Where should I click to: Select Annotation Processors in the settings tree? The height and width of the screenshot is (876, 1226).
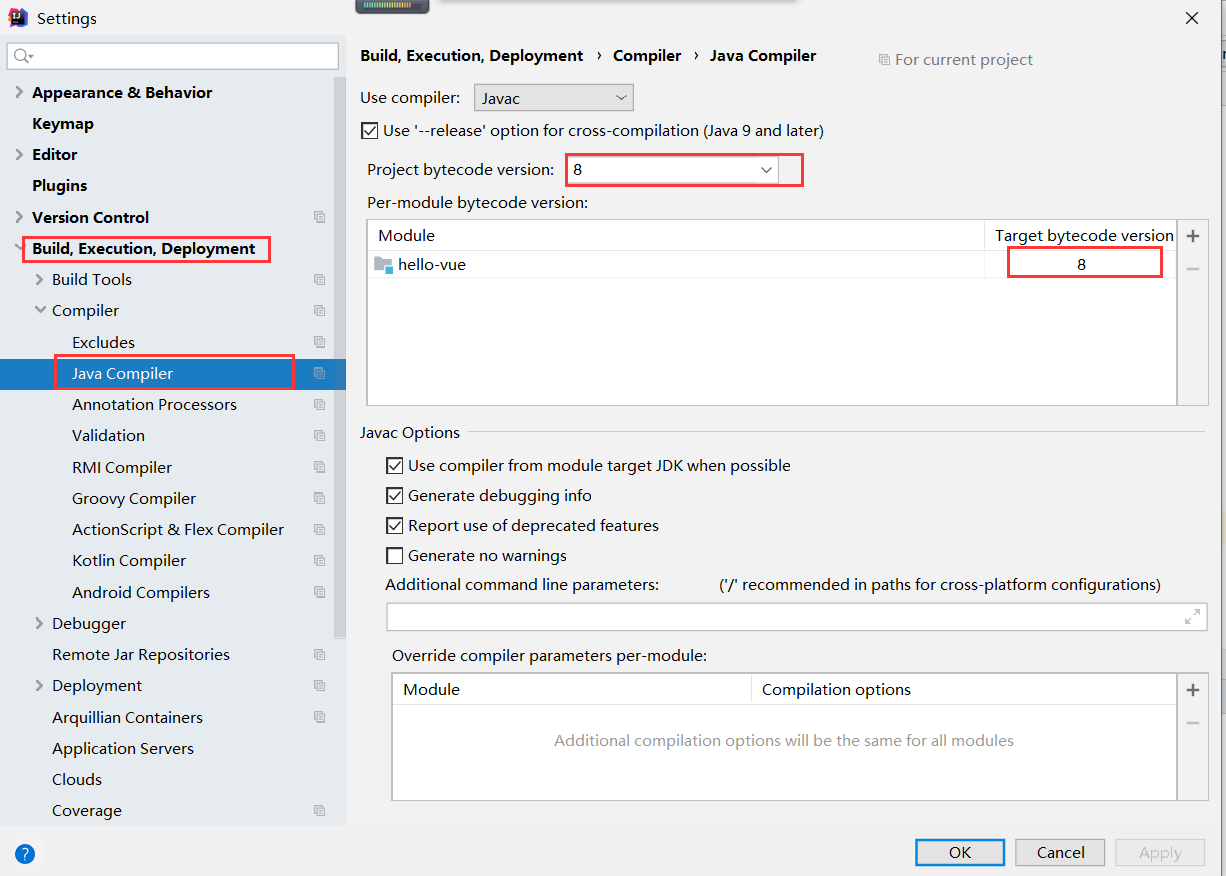point(154,405)
